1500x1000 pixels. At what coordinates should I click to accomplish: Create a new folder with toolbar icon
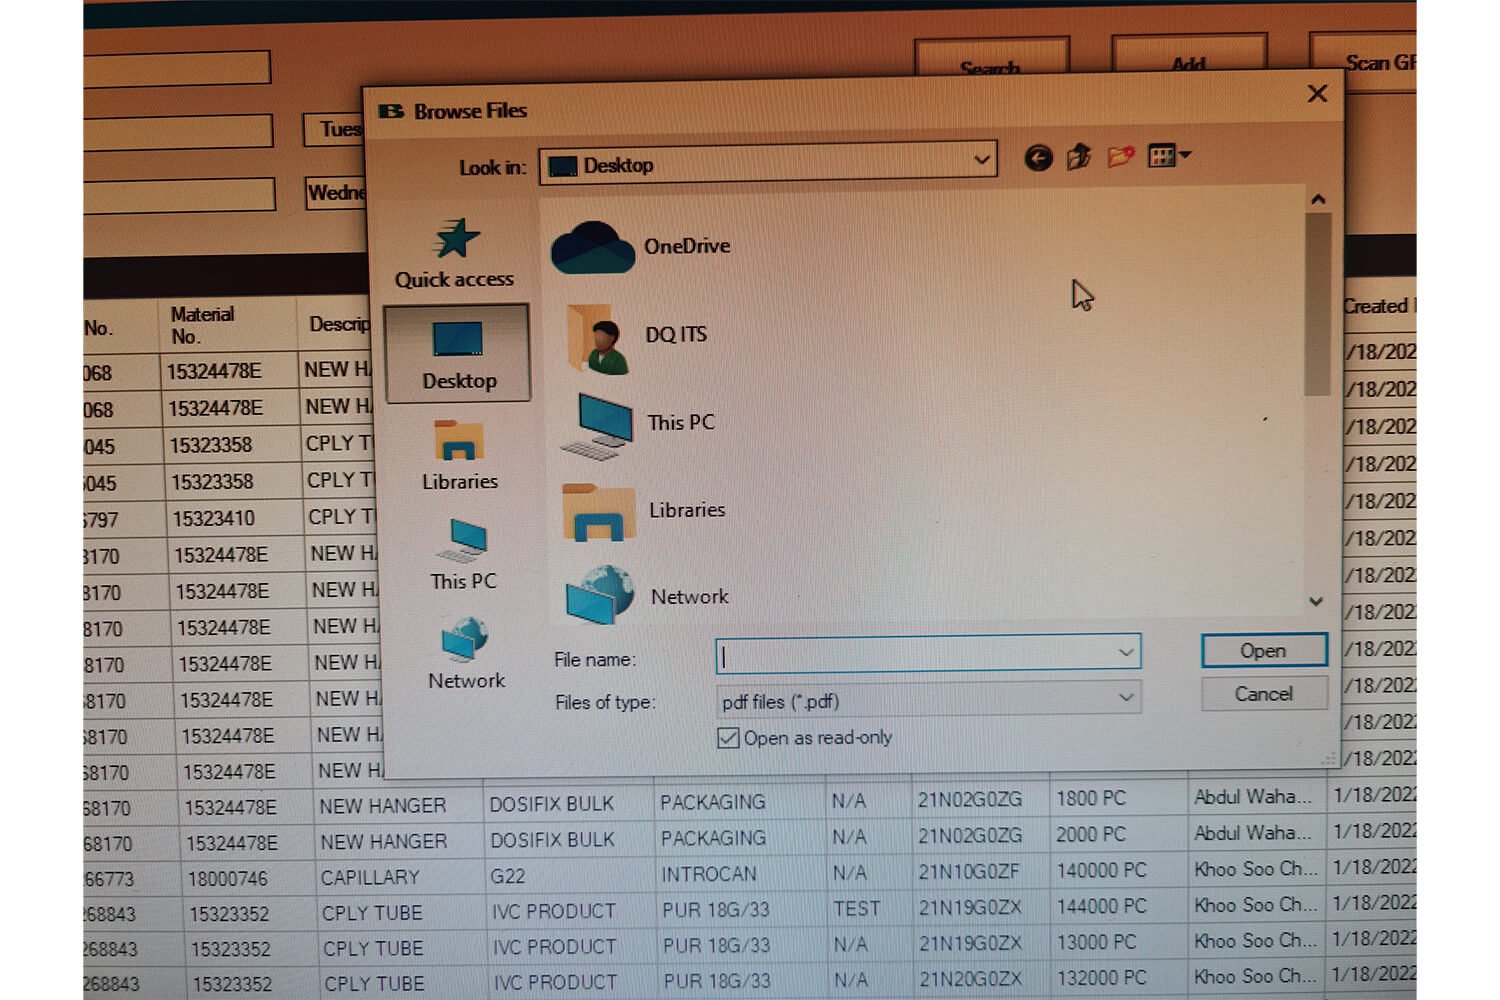coord(1120,157)
